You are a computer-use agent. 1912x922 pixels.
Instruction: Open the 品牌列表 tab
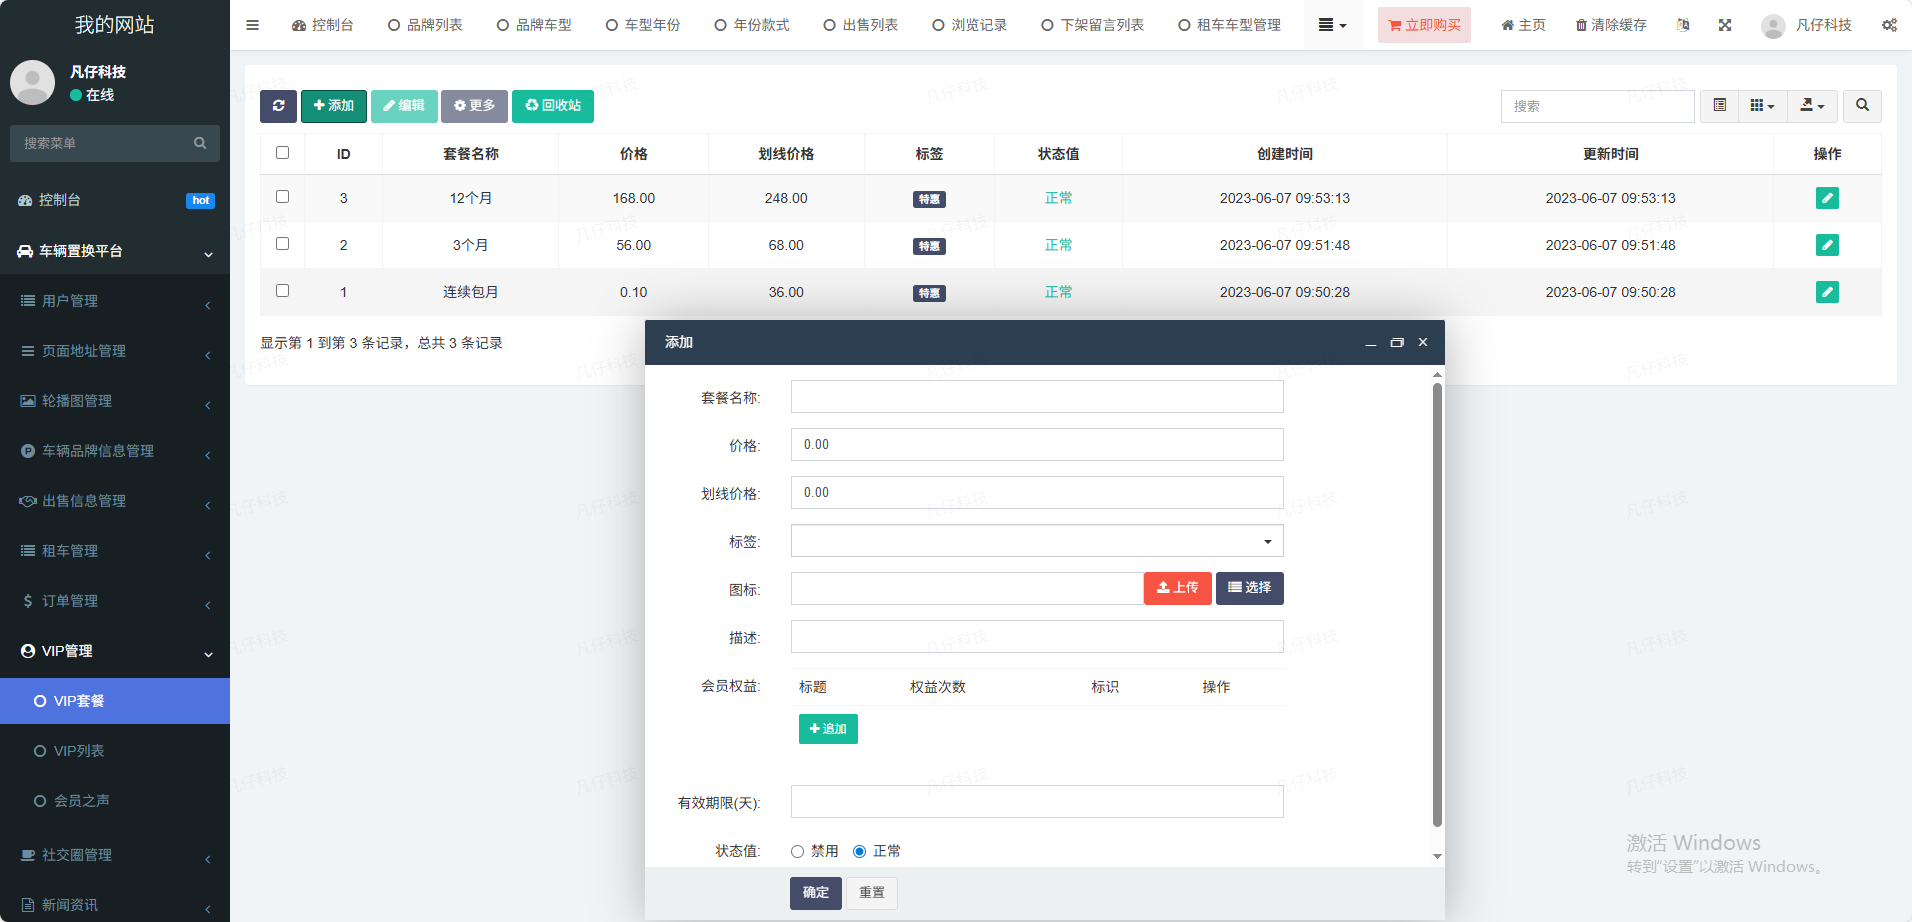click(x=425, y=25)
